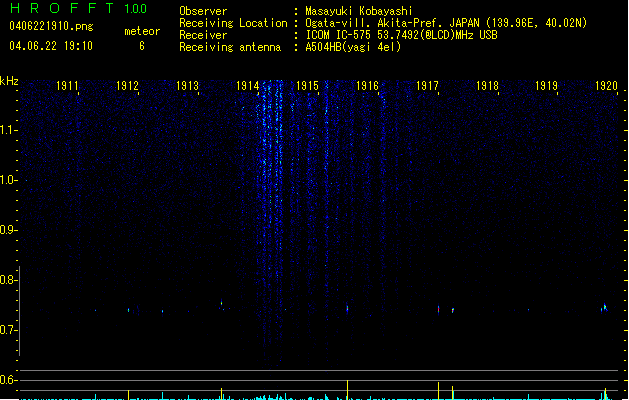Click the meteor echo near 1920

click(x=604, y=308)
